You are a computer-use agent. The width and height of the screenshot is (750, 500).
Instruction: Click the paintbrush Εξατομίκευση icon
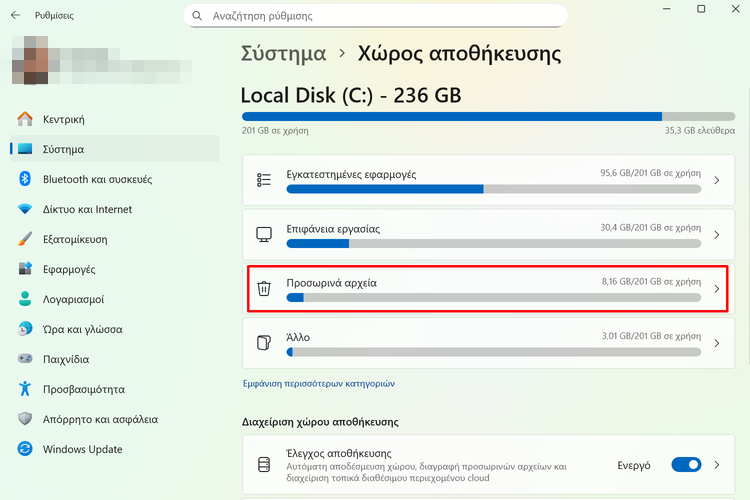(25, 239)
